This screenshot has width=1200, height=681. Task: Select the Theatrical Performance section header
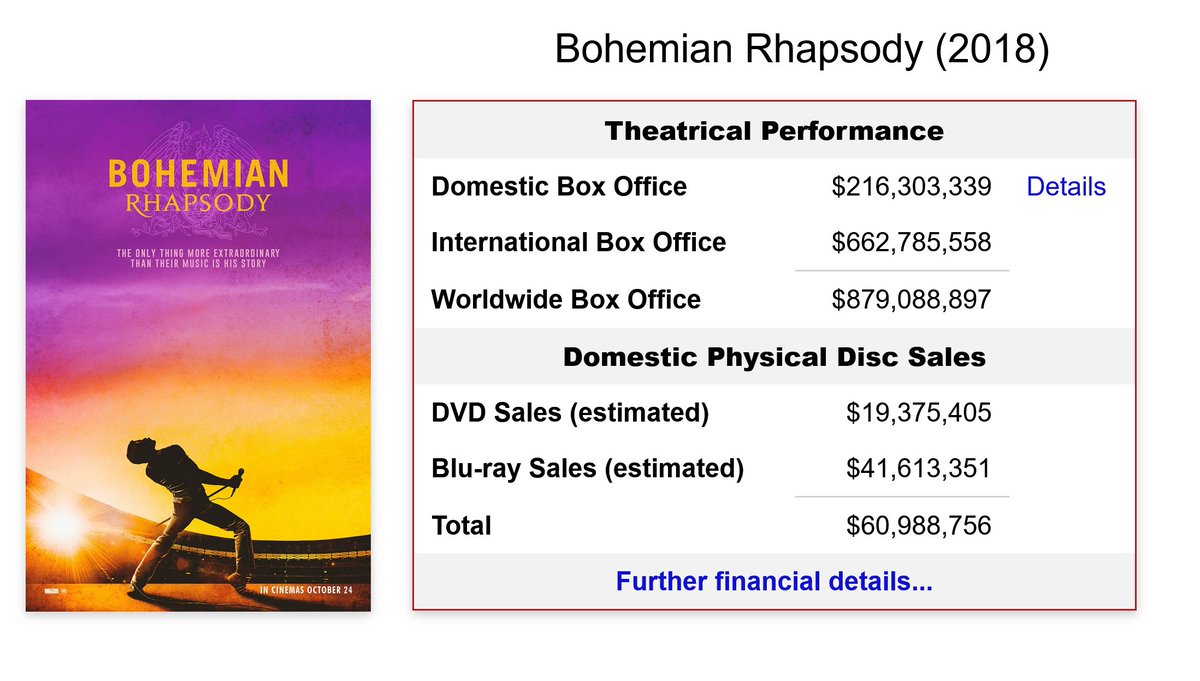tap(774, 131)
